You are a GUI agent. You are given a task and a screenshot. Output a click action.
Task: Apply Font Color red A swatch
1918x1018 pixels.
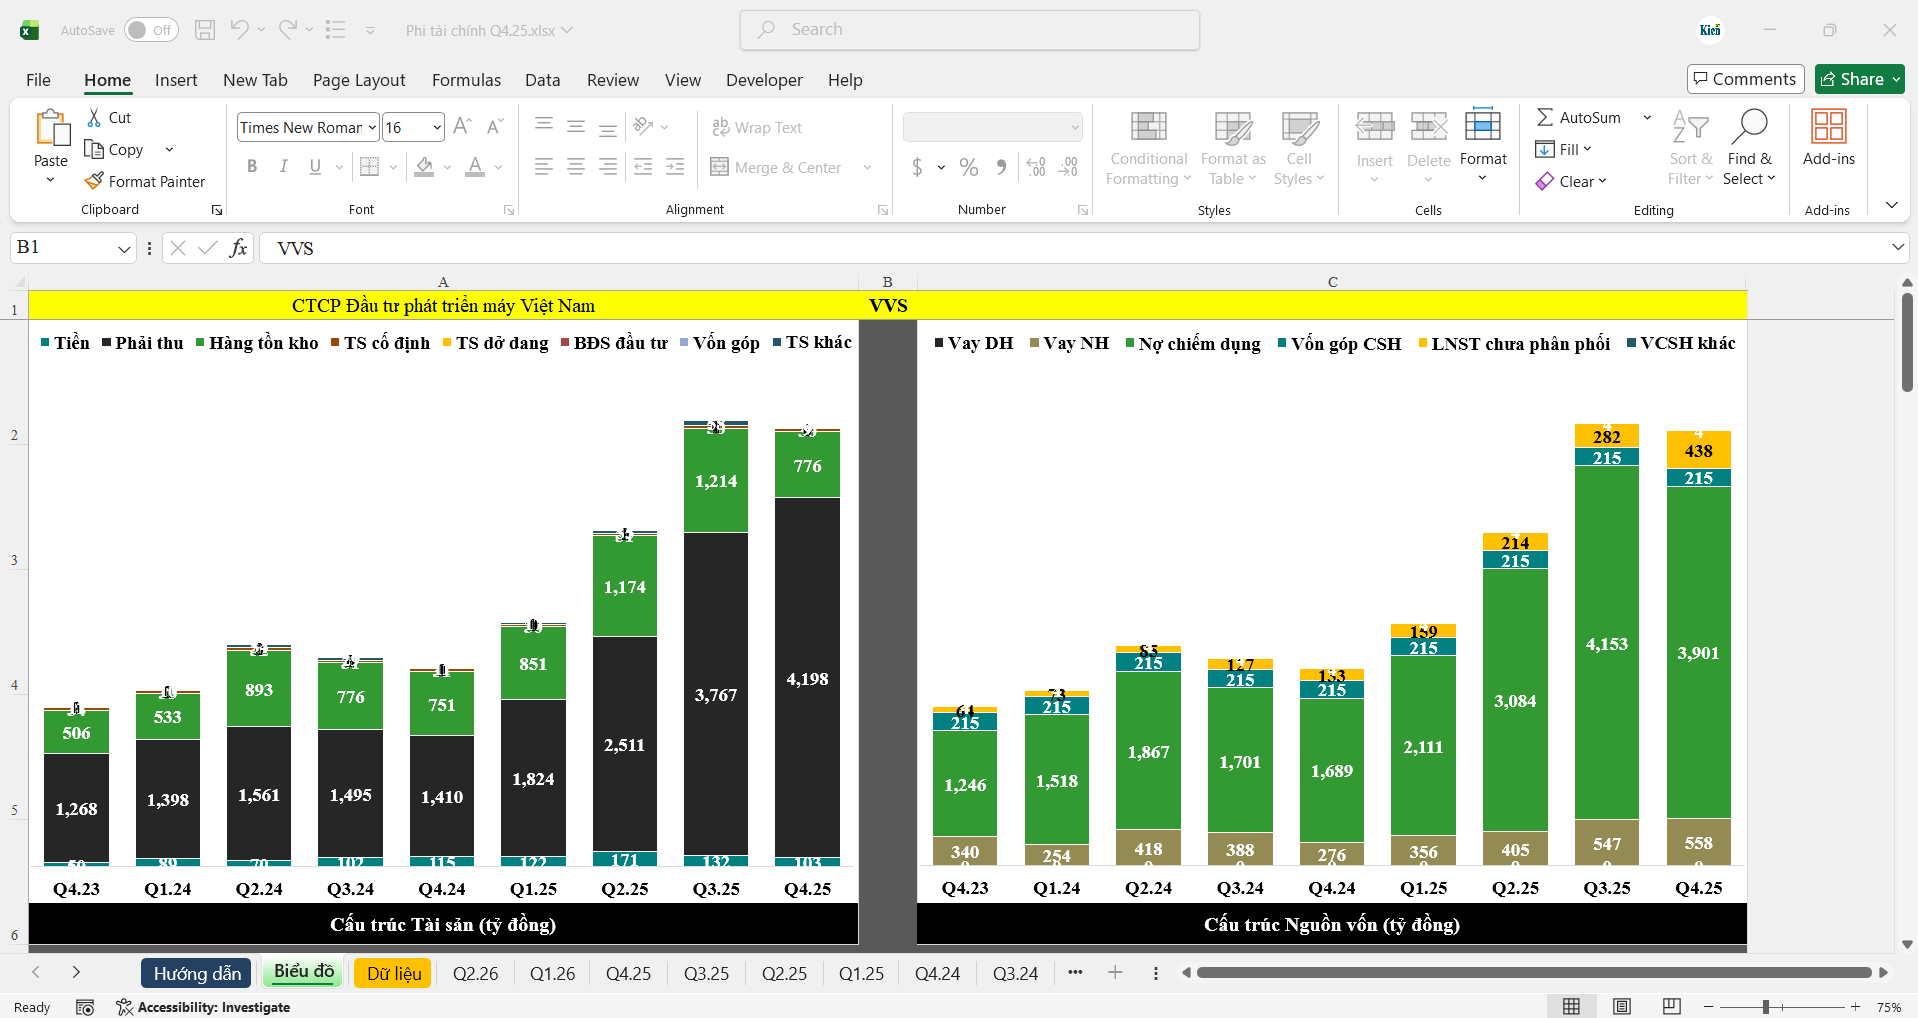(475, 167)
